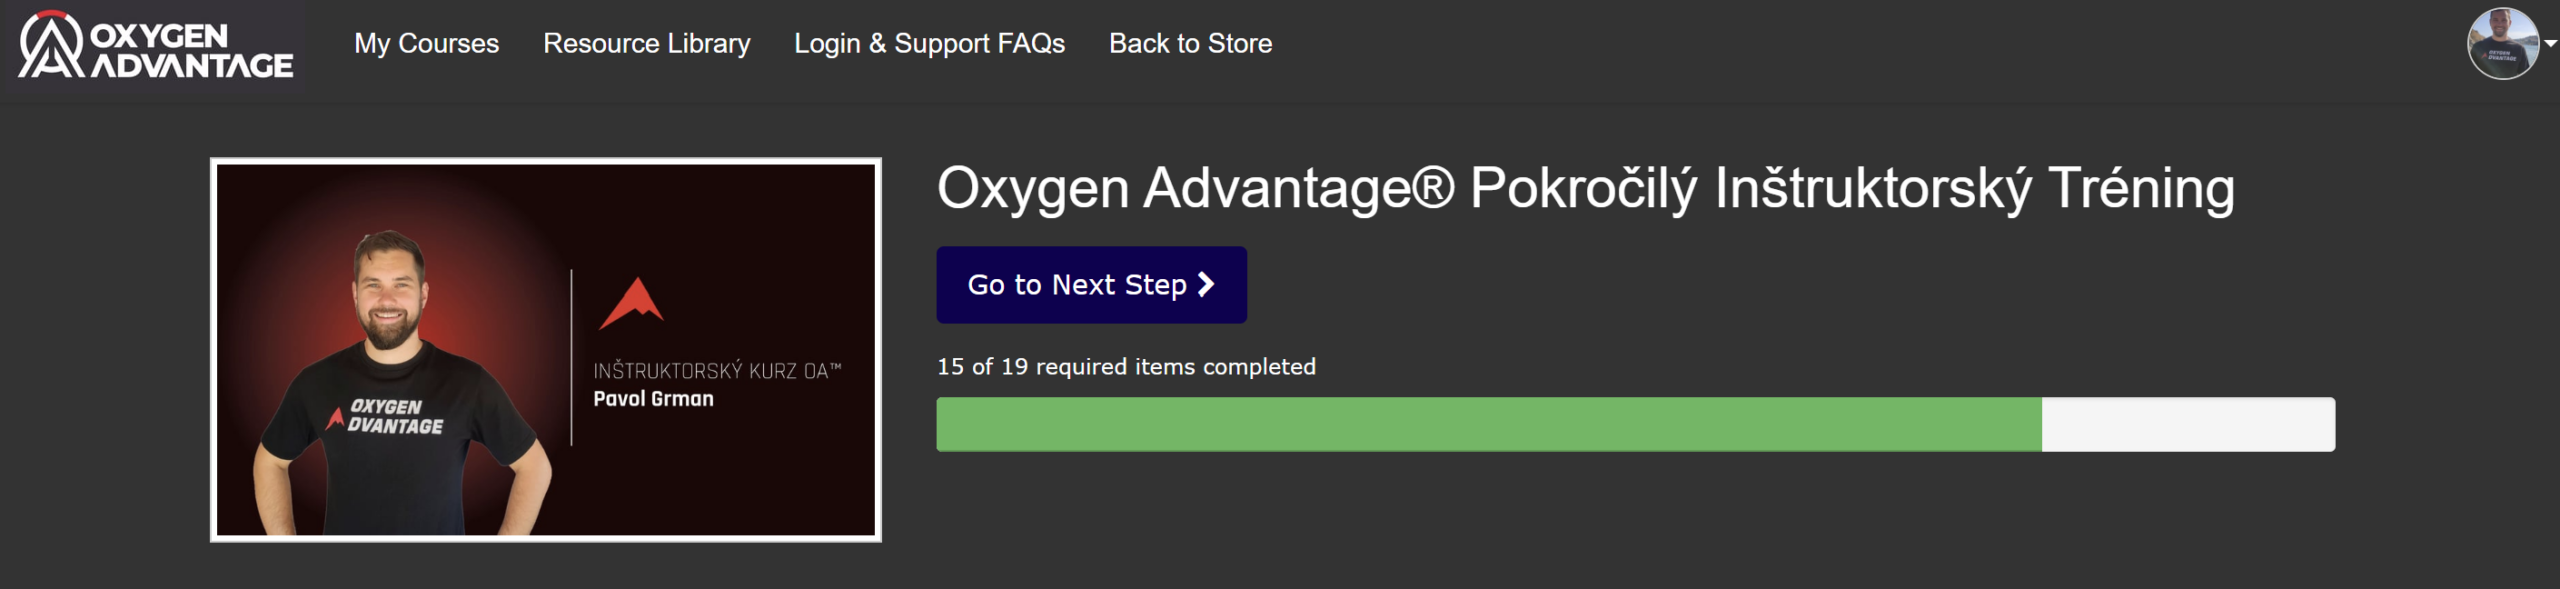Click the Oxygen Advantage logo on instructor's t-shirt
This screenshot has height=589, width=2560.
point(385,417)
